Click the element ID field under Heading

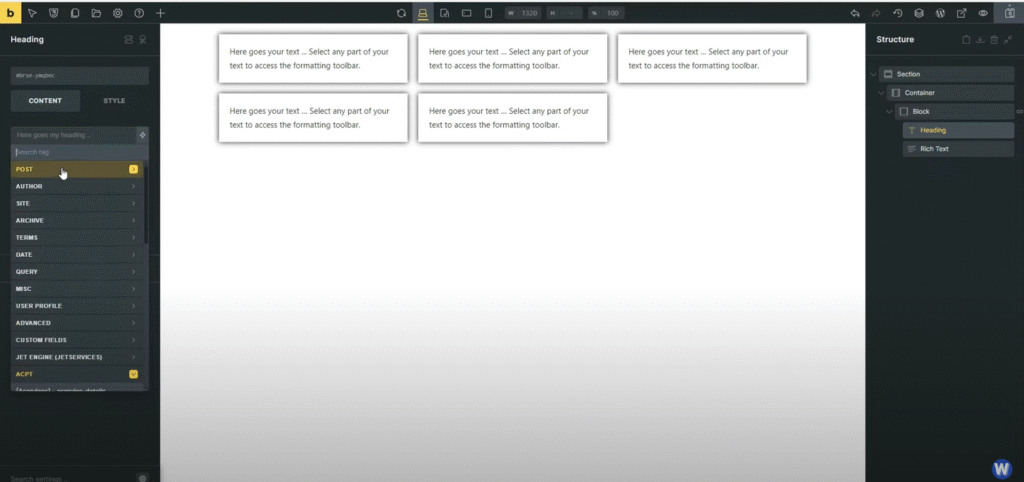[x=80, y=76]
